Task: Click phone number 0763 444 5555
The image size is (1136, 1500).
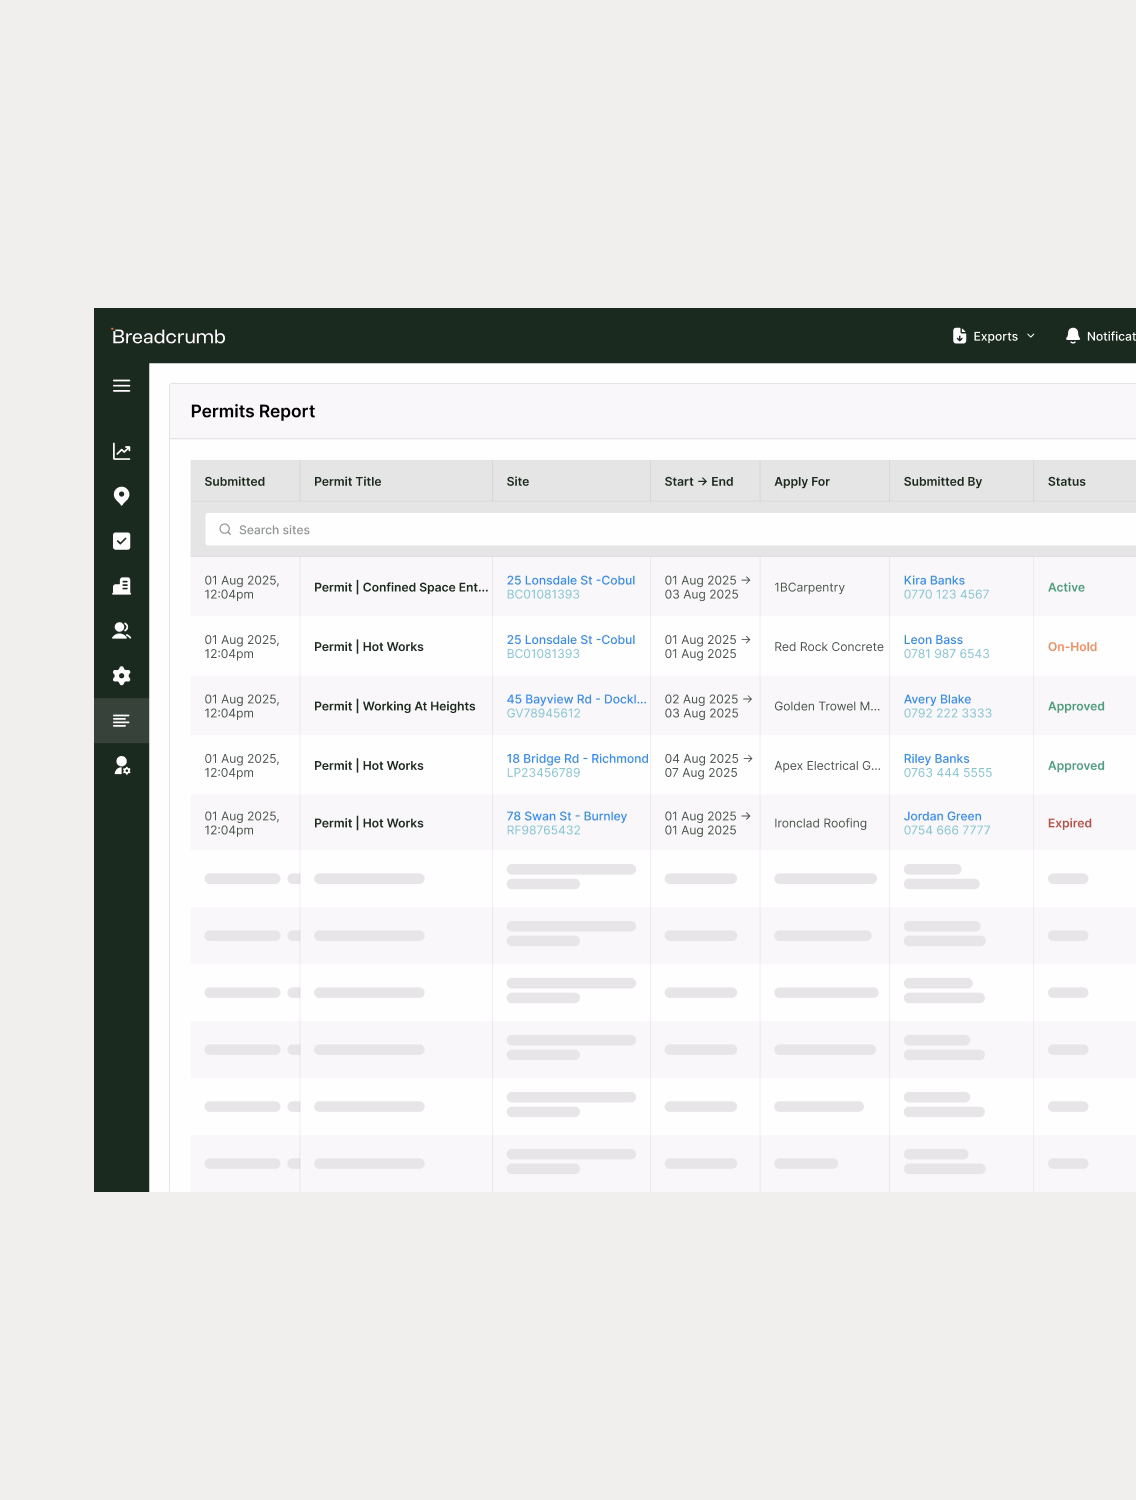Action: pos(947,773)
